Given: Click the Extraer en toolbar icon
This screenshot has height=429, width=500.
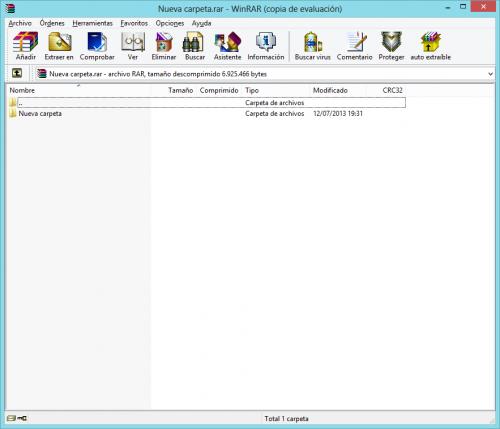Looking at the screenshot, I should [x=59, y=46].
